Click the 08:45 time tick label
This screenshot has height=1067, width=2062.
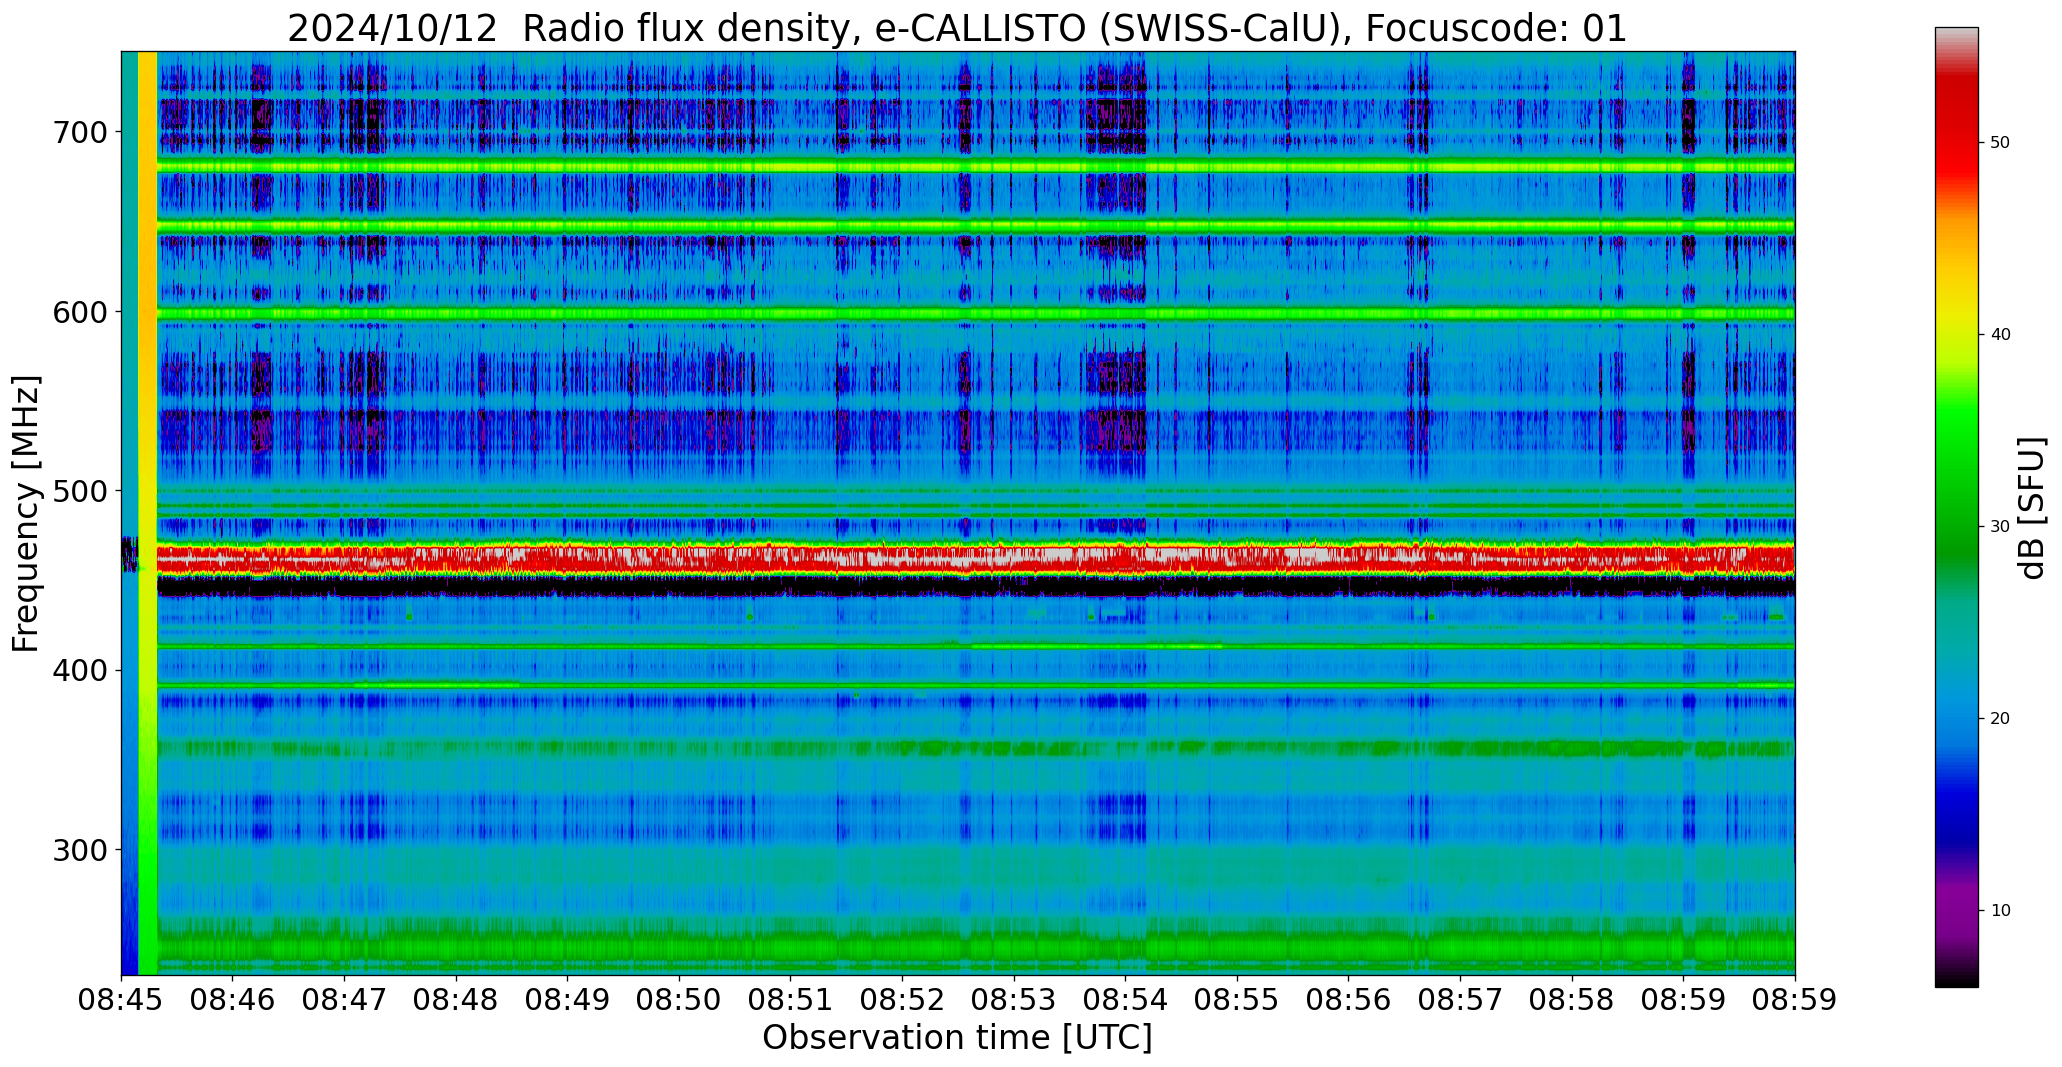click(x=121, y=1000)
